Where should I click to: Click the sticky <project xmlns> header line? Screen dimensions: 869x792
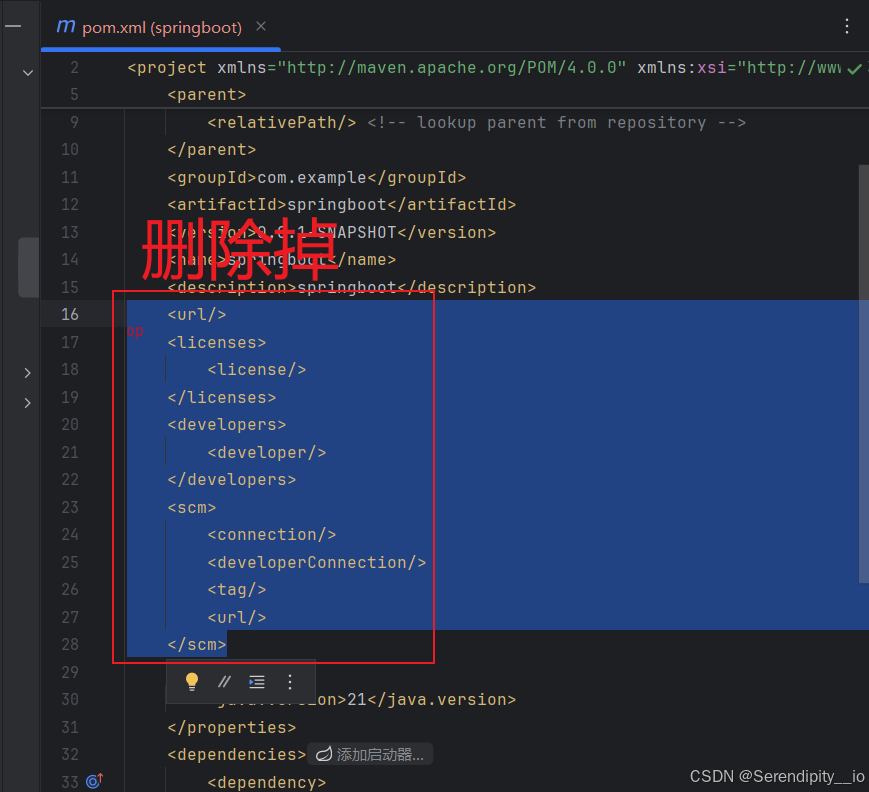(484, 68)
